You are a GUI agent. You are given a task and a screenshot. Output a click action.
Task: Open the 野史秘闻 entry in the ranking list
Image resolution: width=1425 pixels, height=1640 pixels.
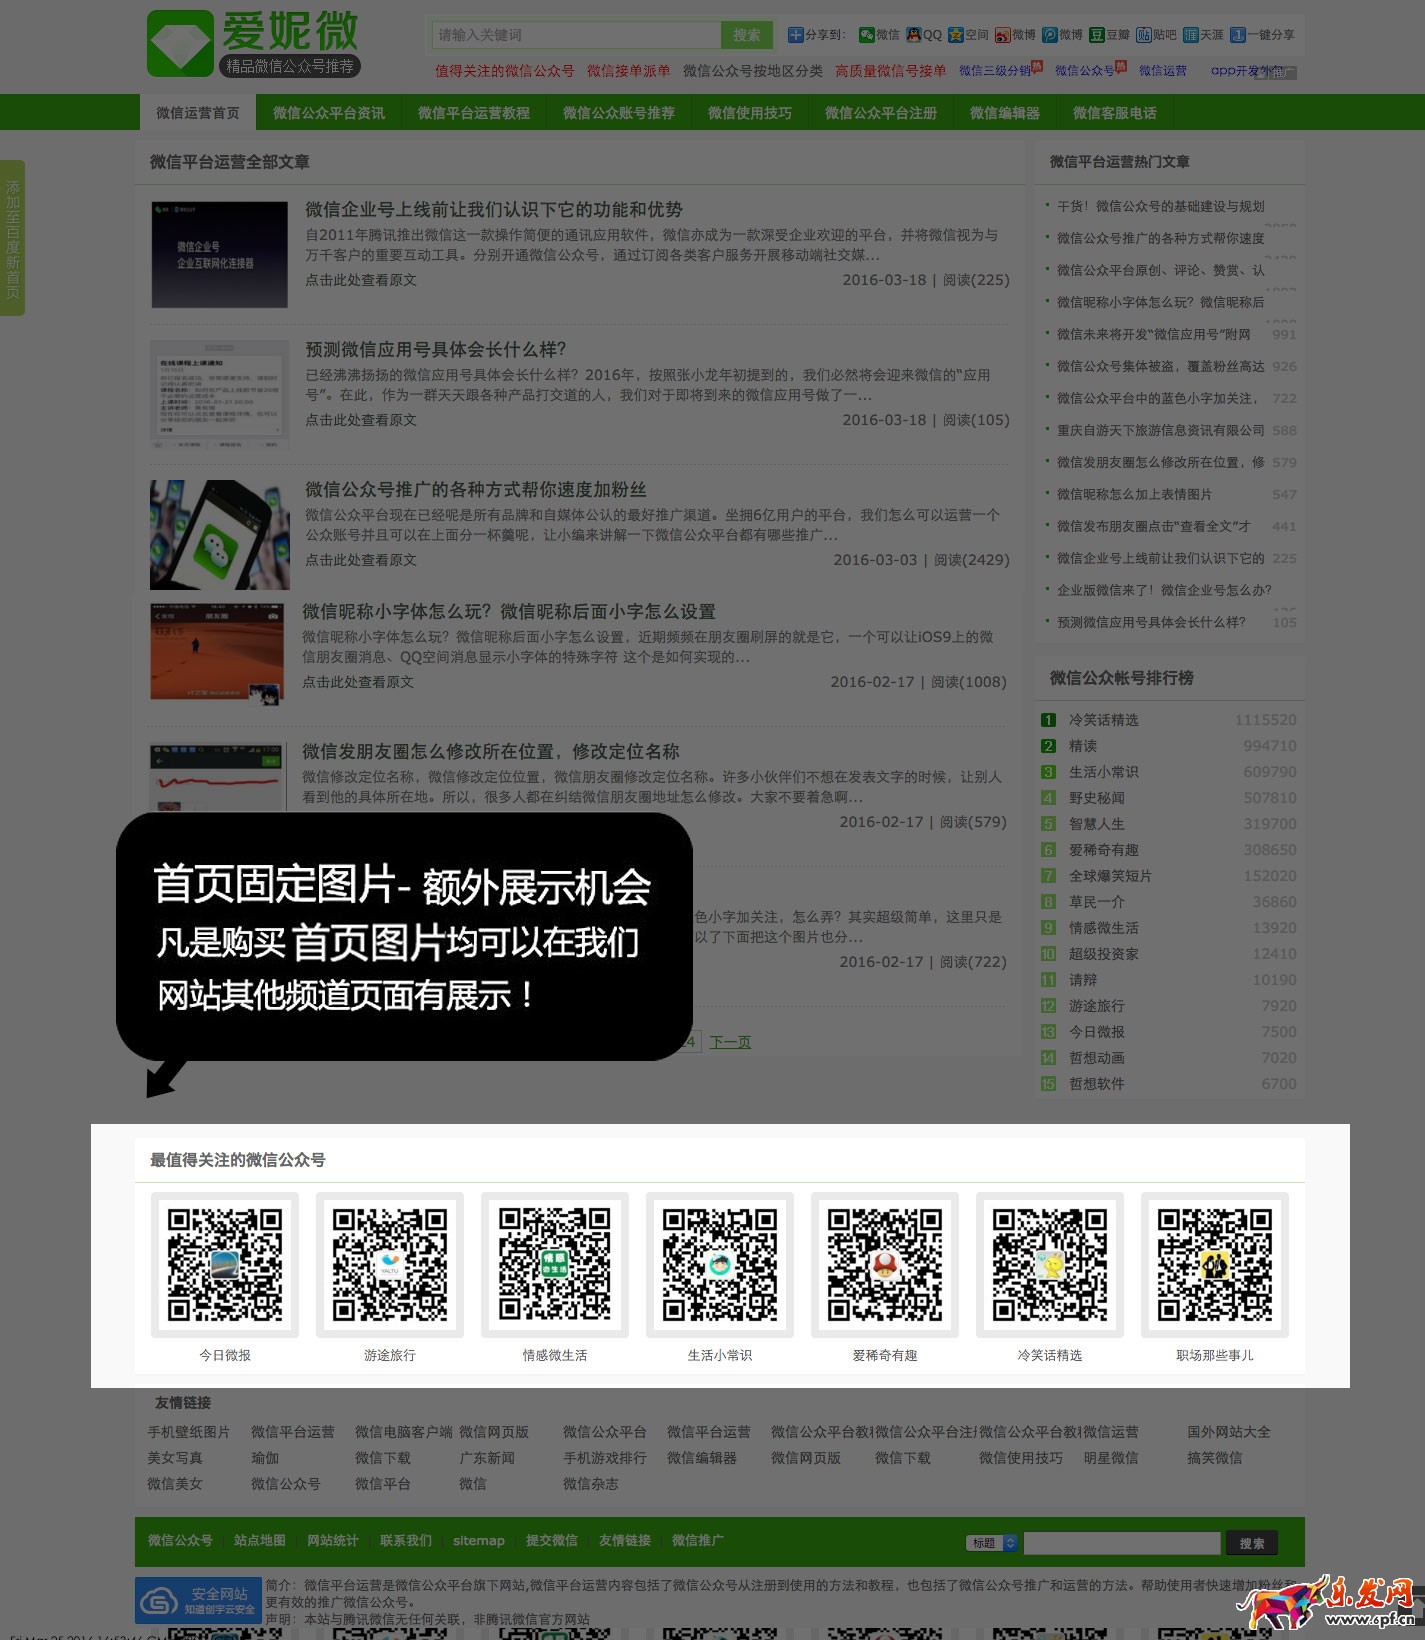tap(1097, 798)
